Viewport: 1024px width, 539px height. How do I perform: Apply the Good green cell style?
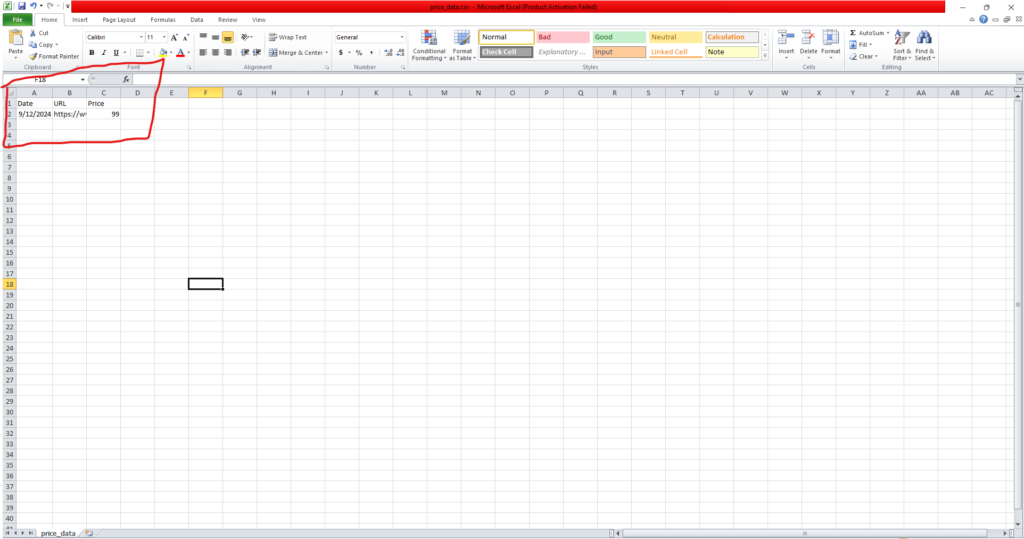[x=619, y=37]
